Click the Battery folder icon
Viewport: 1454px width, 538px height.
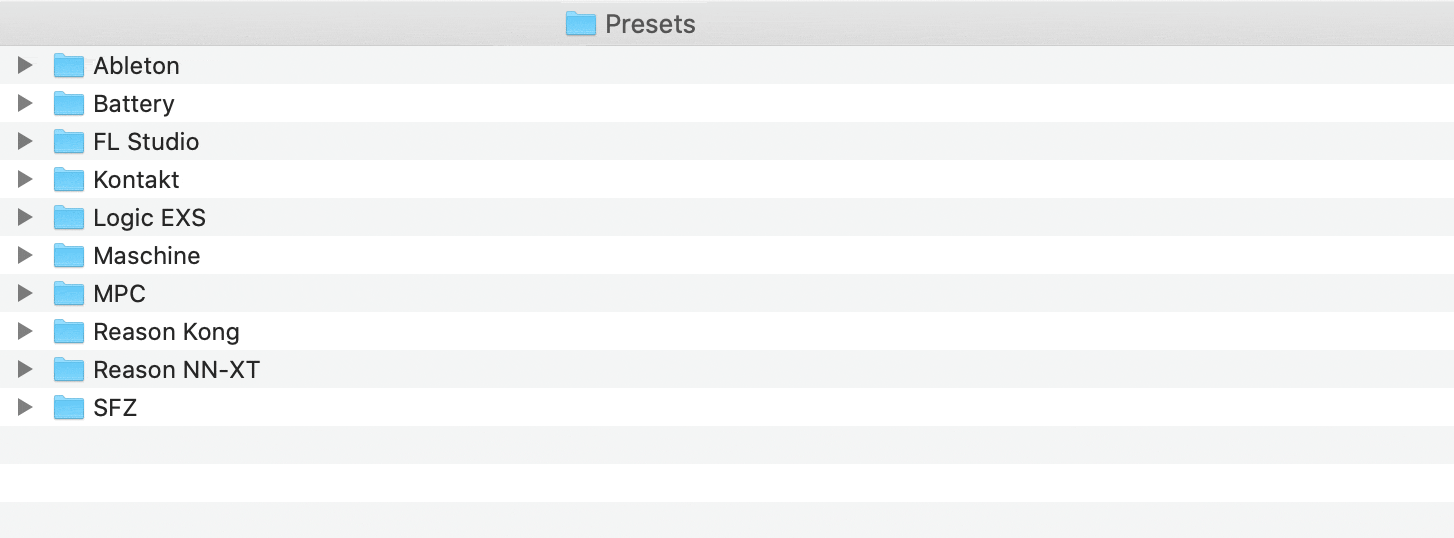click(68, 104)
